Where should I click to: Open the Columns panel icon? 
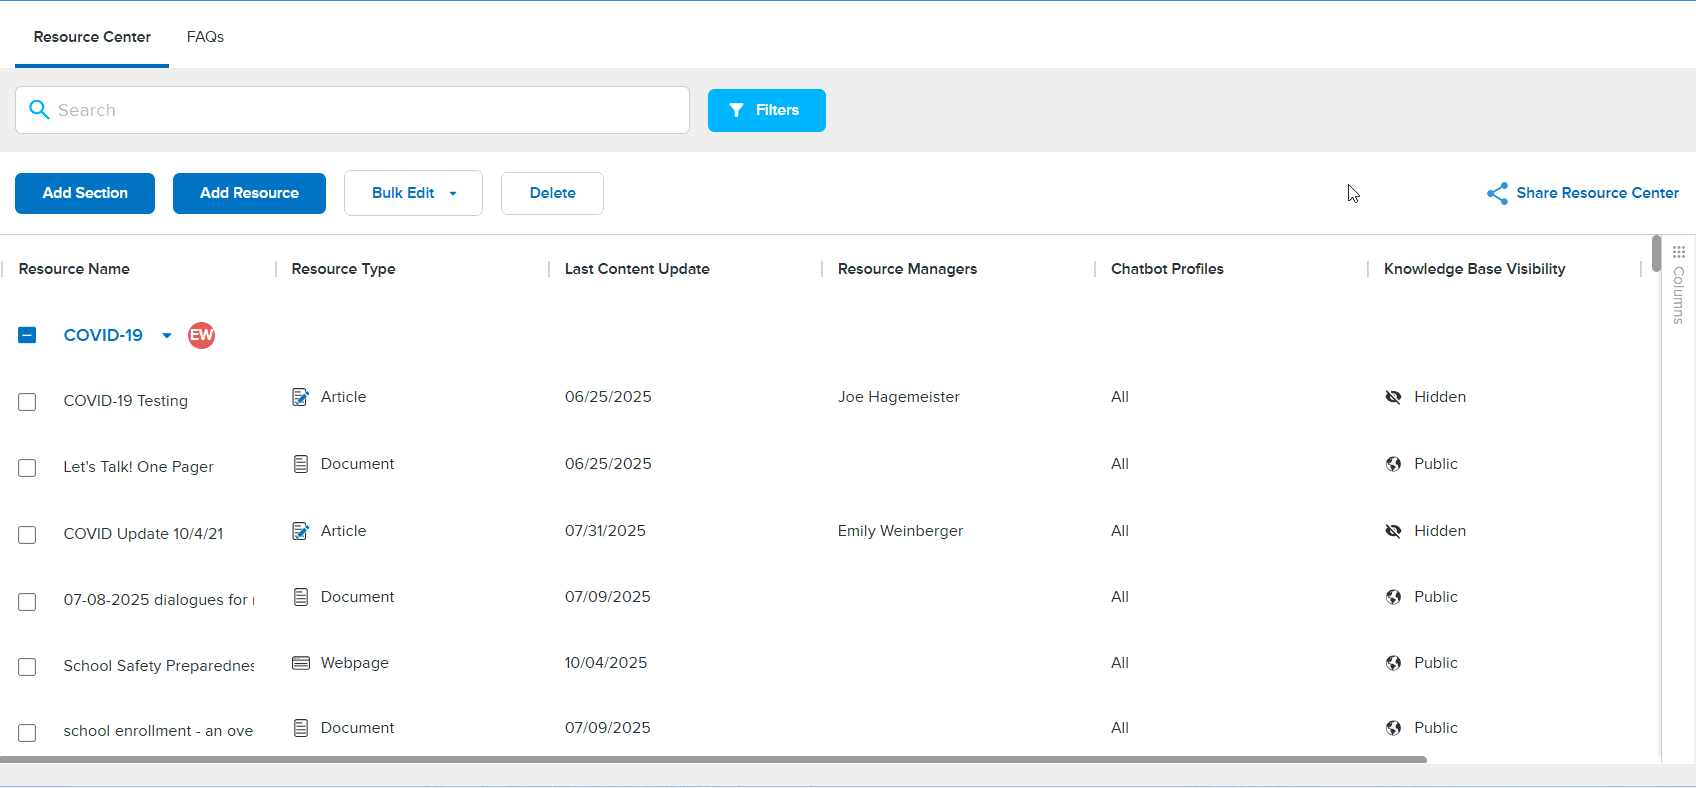click(1678, 253)
